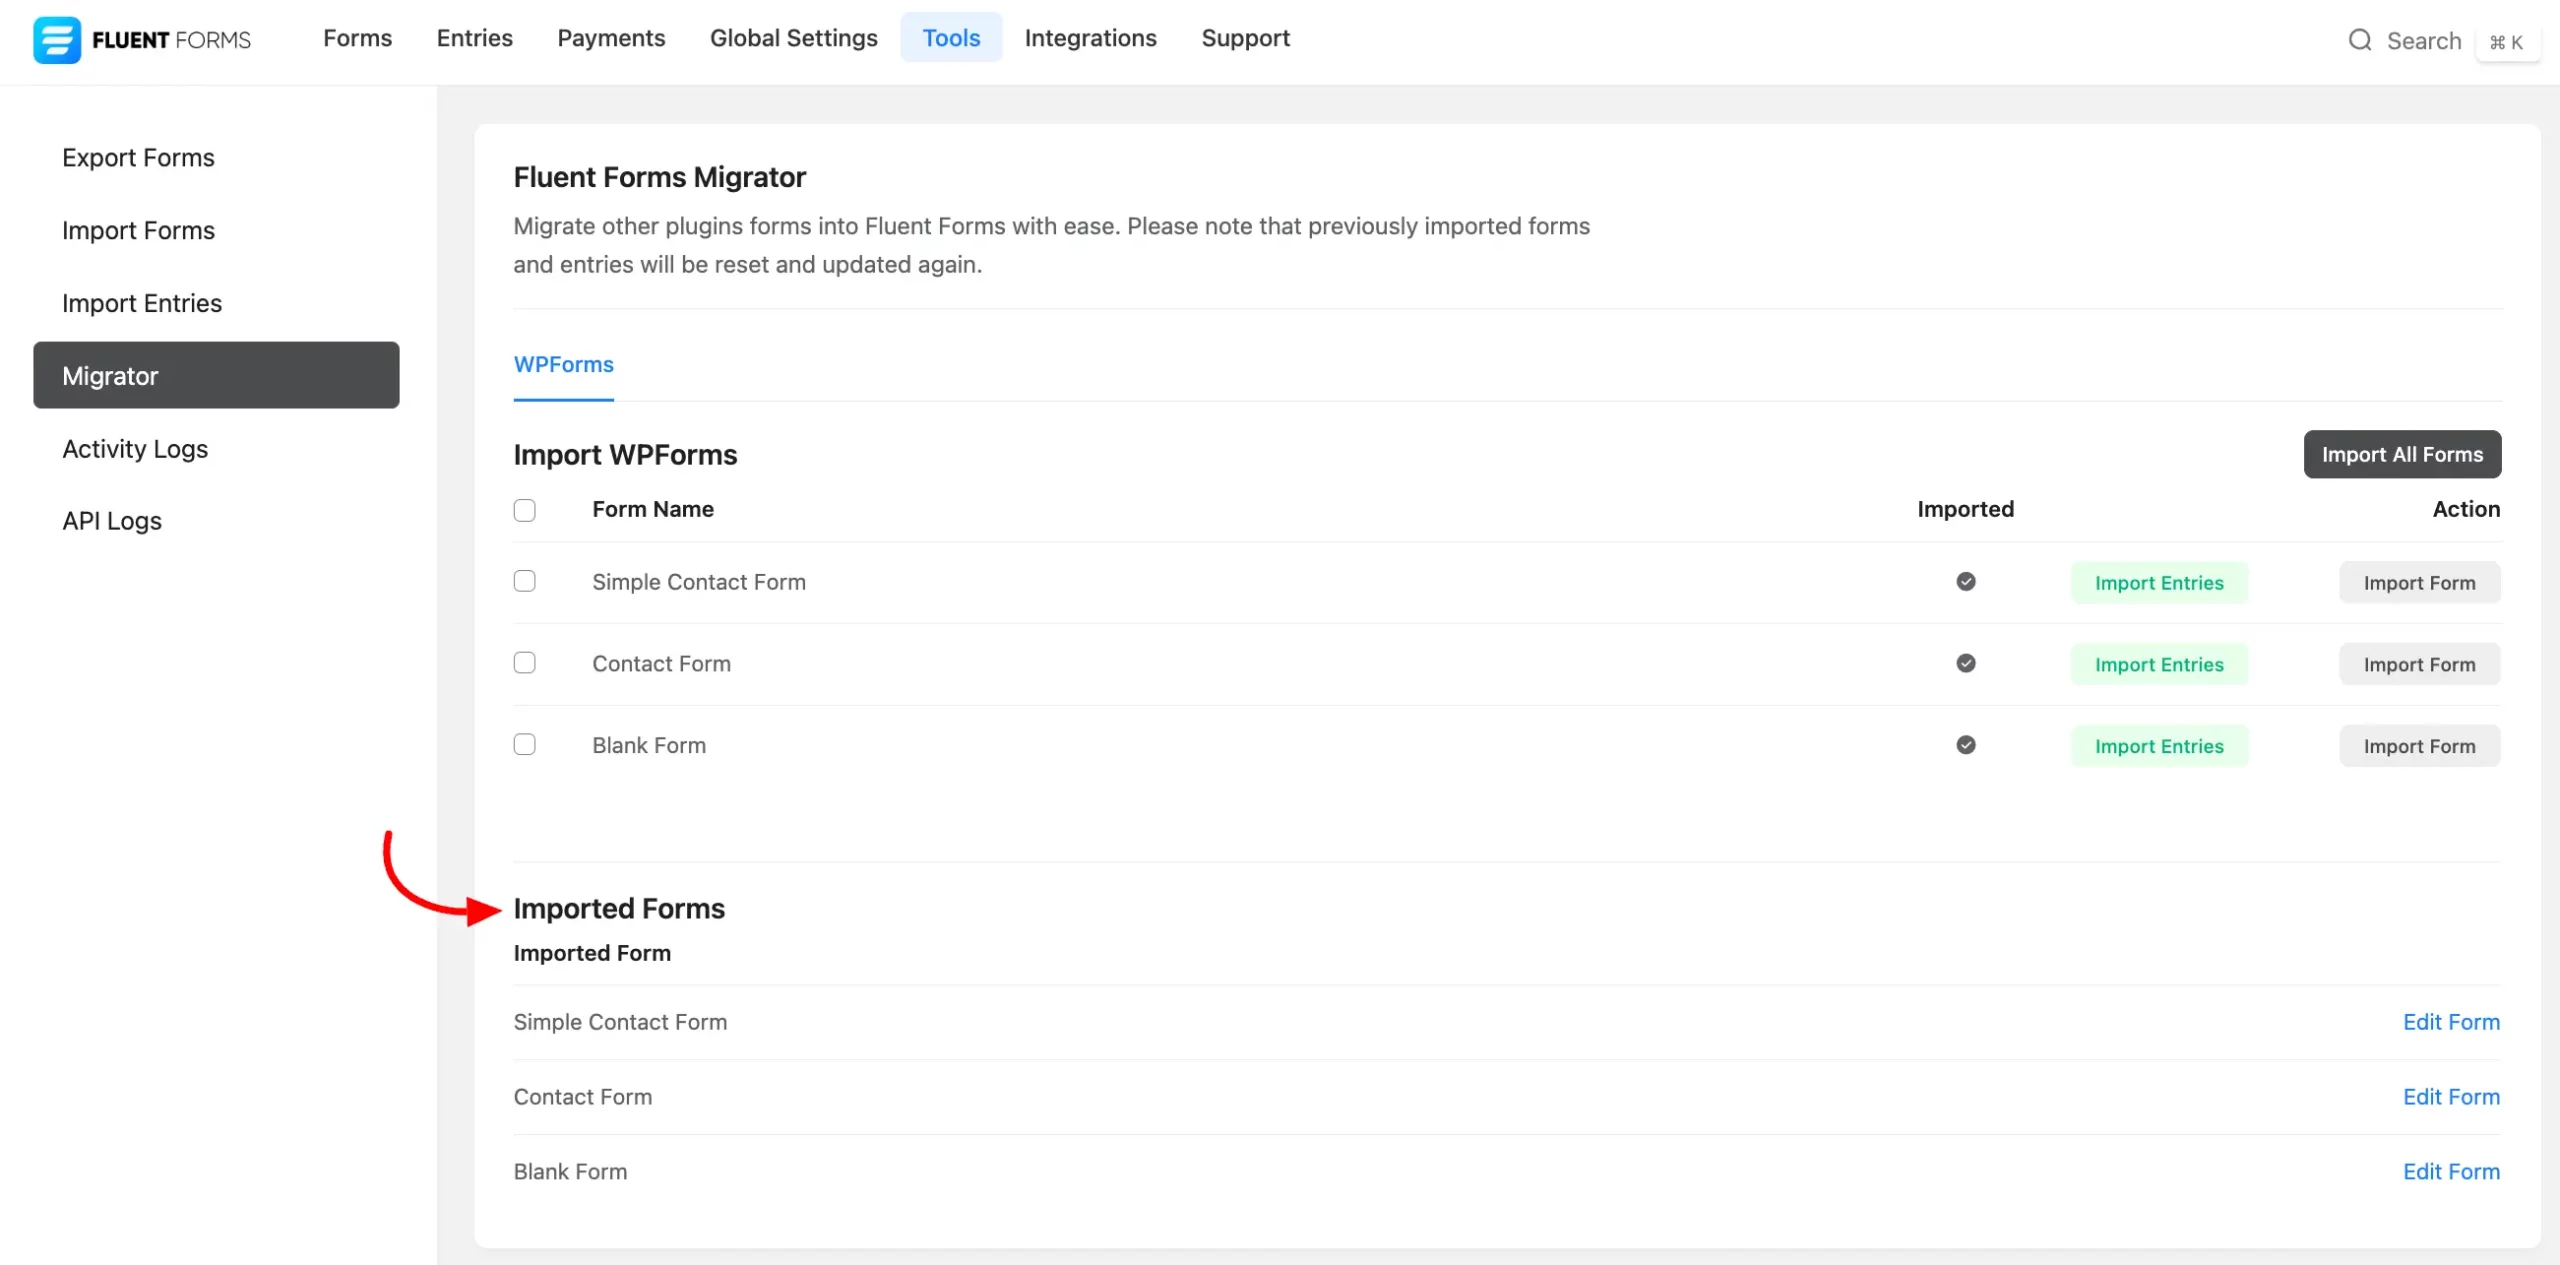This screenshot has width=2560, height=1265.
Task: Open the Tools menu
Action: click(x=951, y=37)
